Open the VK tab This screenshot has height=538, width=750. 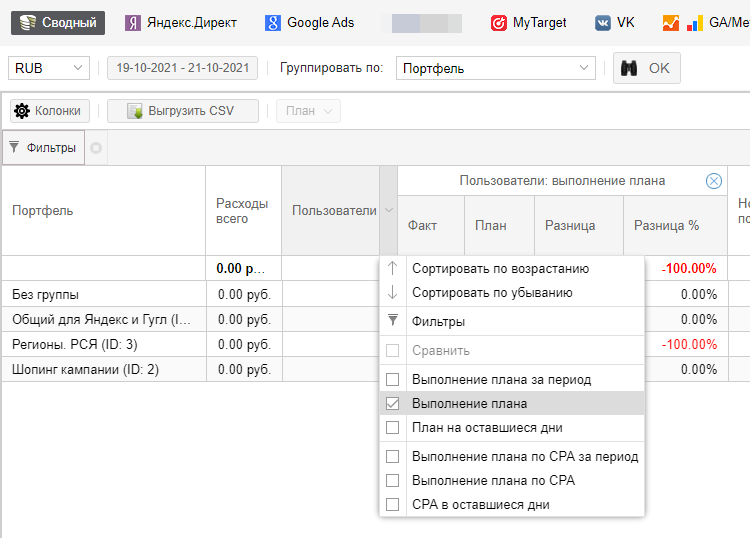[615, 23]
